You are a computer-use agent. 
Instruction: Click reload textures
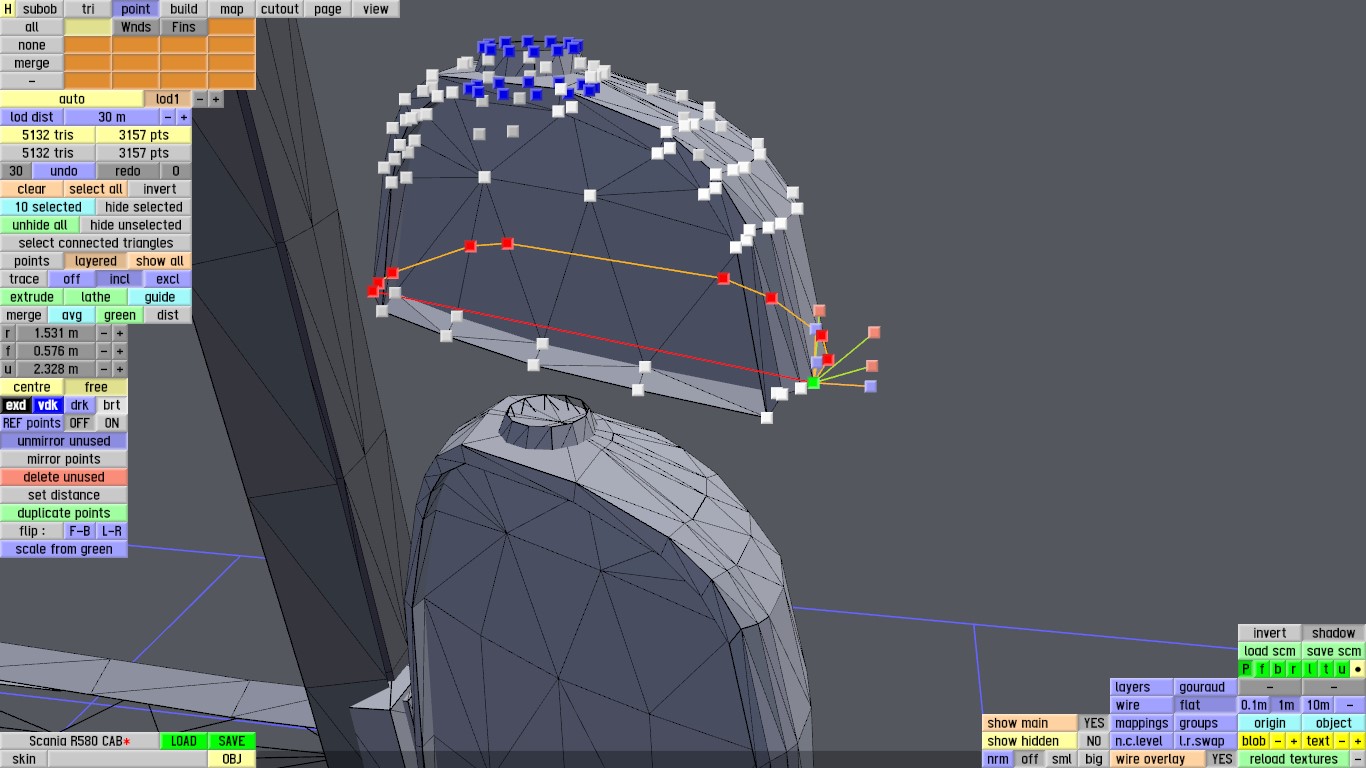pos(1294,759)
